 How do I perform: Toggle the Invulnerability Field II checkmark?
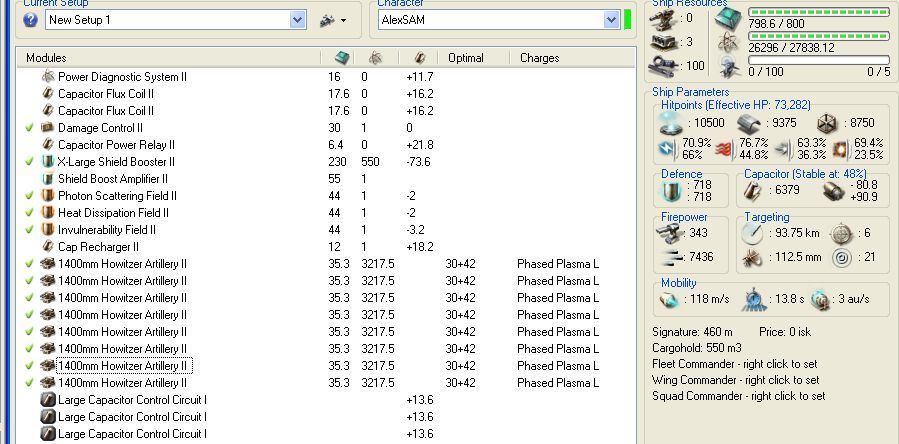click(30, 230)
